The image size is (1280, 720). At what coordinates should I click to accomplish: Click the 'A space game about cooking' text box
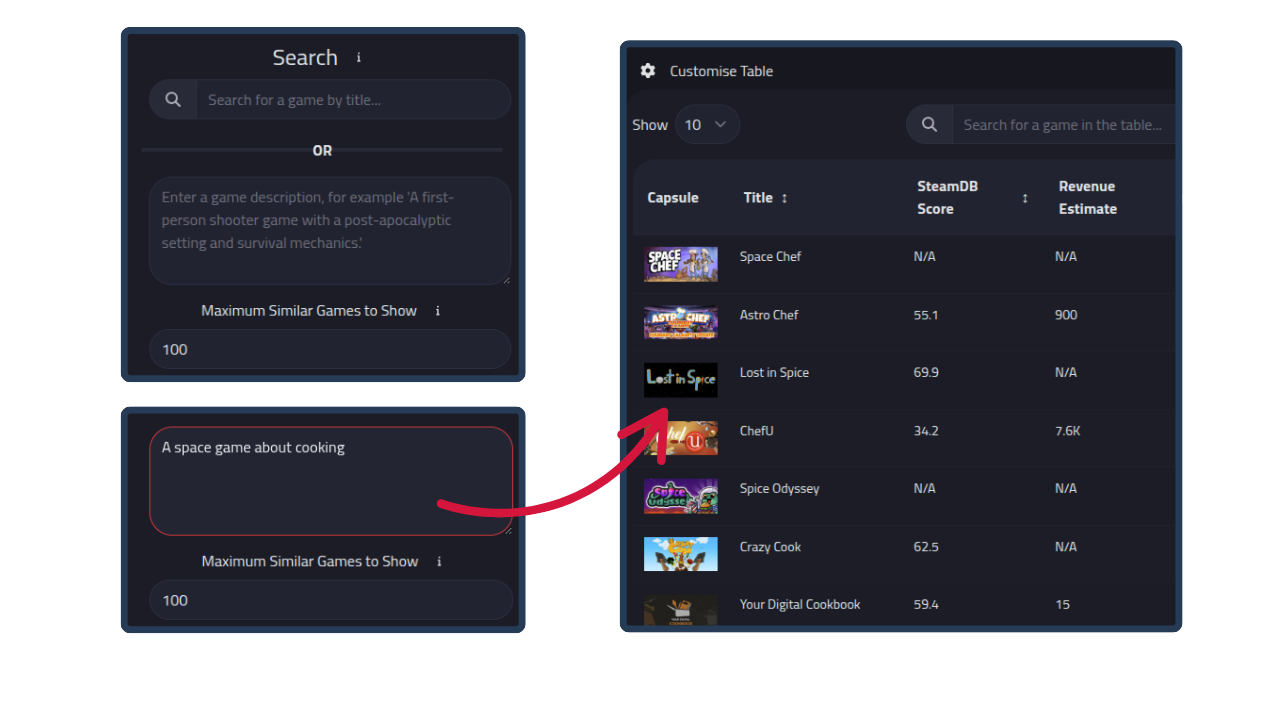[330, 481]
